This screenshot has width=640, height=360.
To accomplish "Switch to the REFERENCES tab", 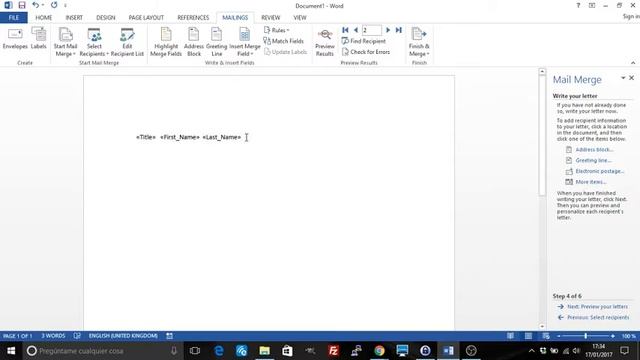I will click(x=193, y=18).
